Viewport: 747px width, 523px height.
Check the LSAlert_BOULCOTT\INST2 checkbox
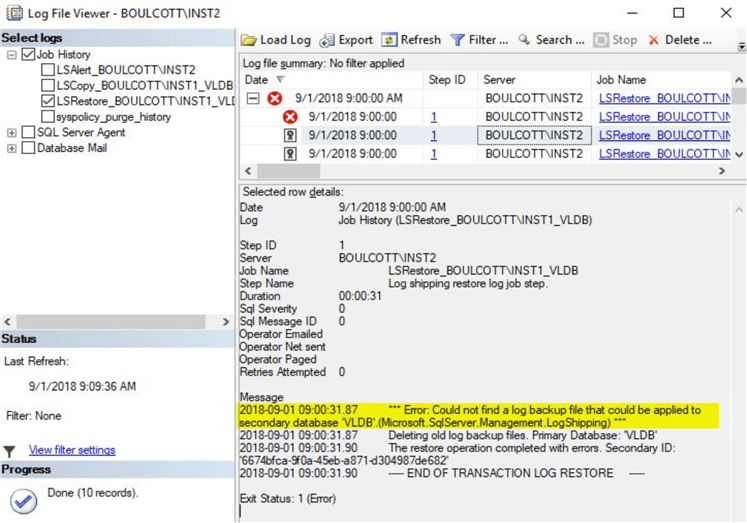48,70
